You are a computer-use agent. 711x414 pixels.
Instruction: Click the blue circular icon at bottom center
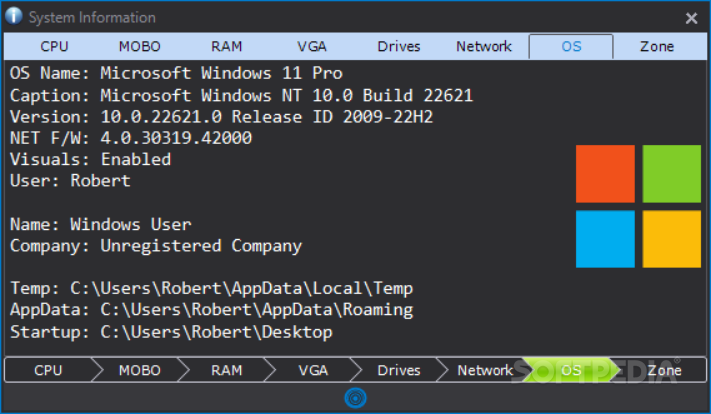(x=356, y=398)
